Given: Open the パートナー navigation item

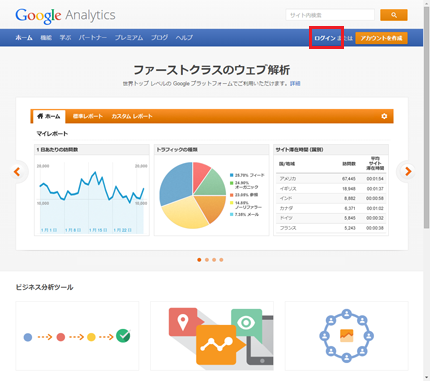Looking at the screenshot, I should point(93,38).
